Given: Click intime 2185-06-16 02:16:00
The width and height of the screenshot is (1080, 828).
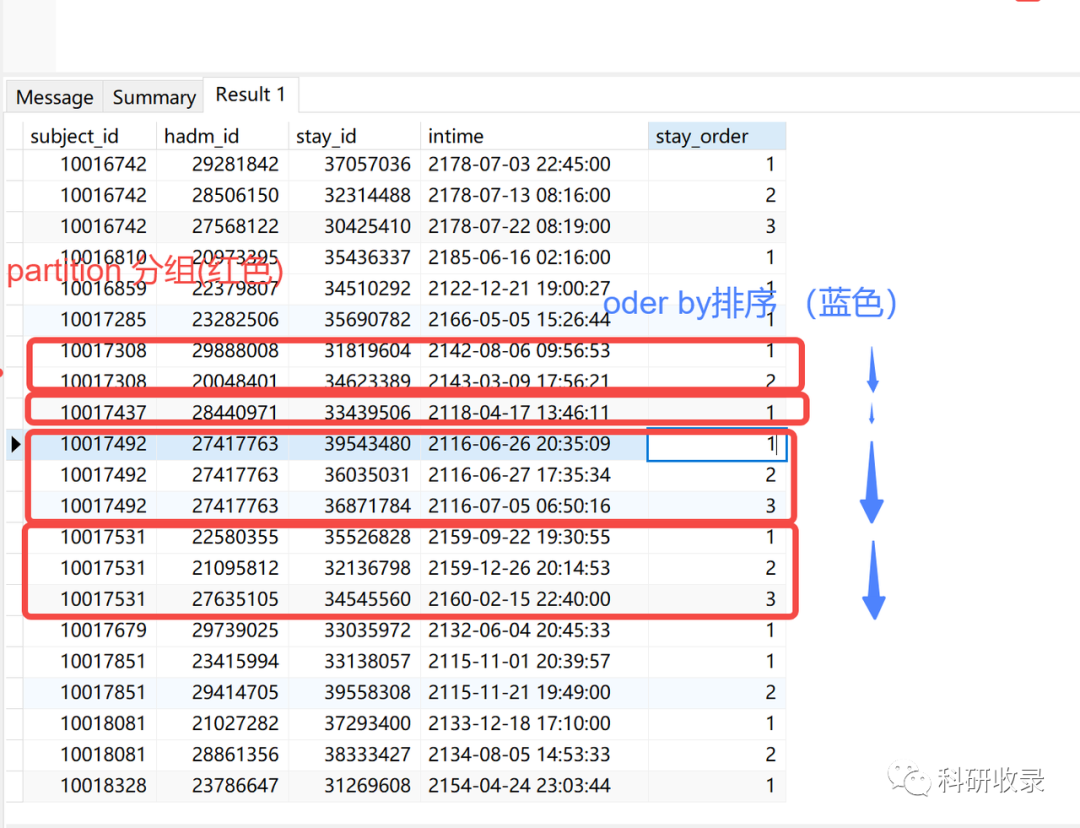Looking at the screenshot, I should tap(534, 258).
